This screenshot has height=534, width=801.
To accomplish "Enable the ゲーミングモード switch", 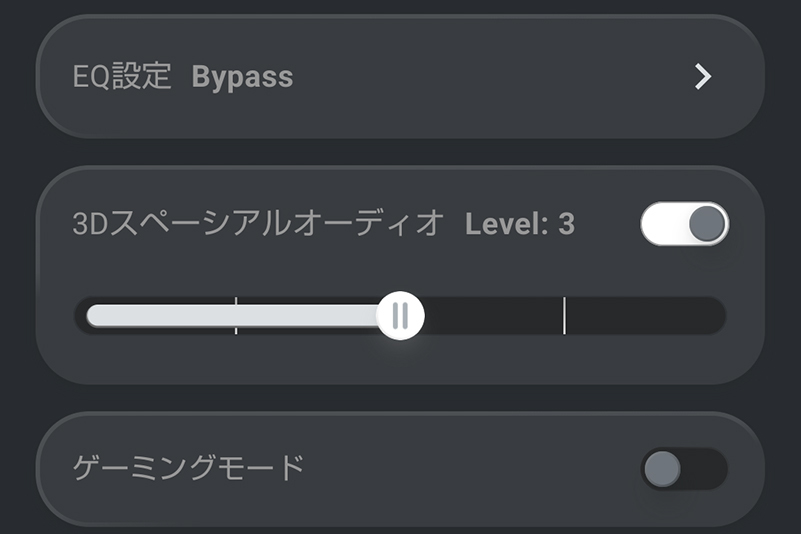I will [684, 468].
